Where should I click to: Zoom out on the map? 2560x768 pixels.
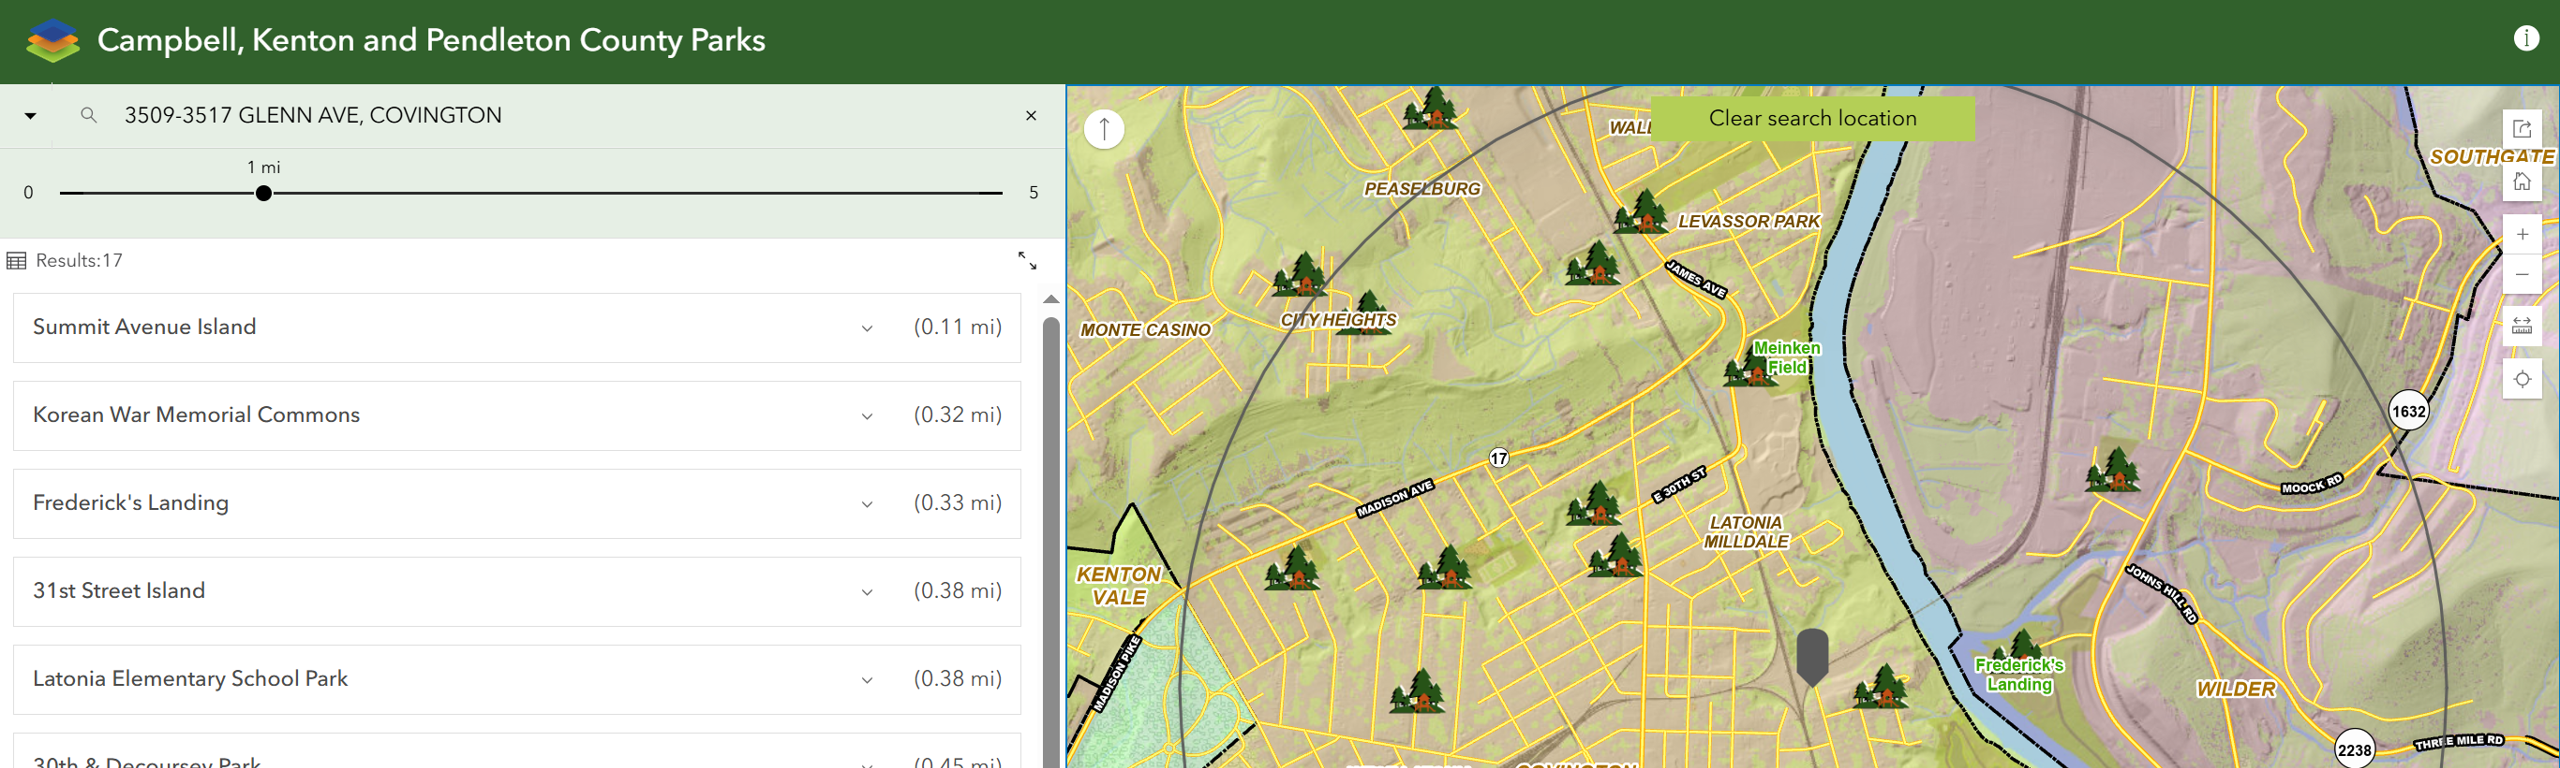tap(2522, 274)
